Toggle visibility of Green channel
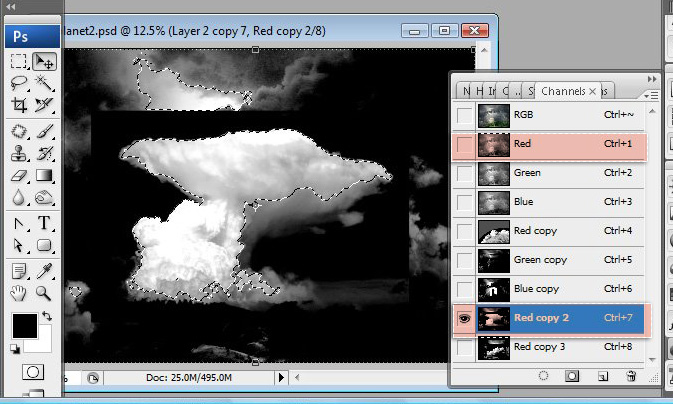 click(464, 173)
